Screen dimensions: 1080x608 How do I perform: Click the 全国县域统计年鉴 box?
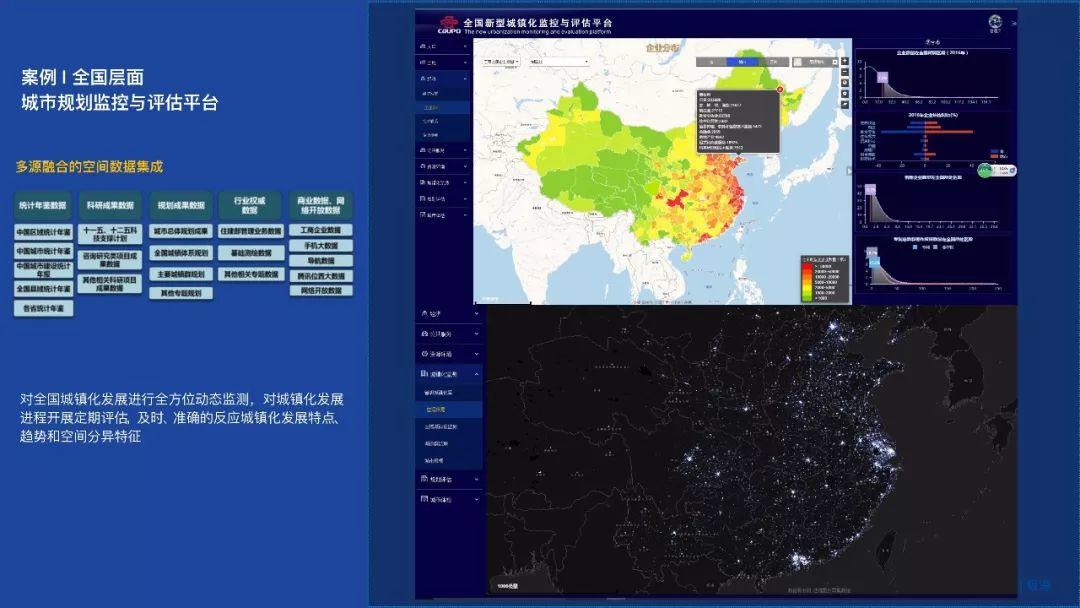coord(43,289)
